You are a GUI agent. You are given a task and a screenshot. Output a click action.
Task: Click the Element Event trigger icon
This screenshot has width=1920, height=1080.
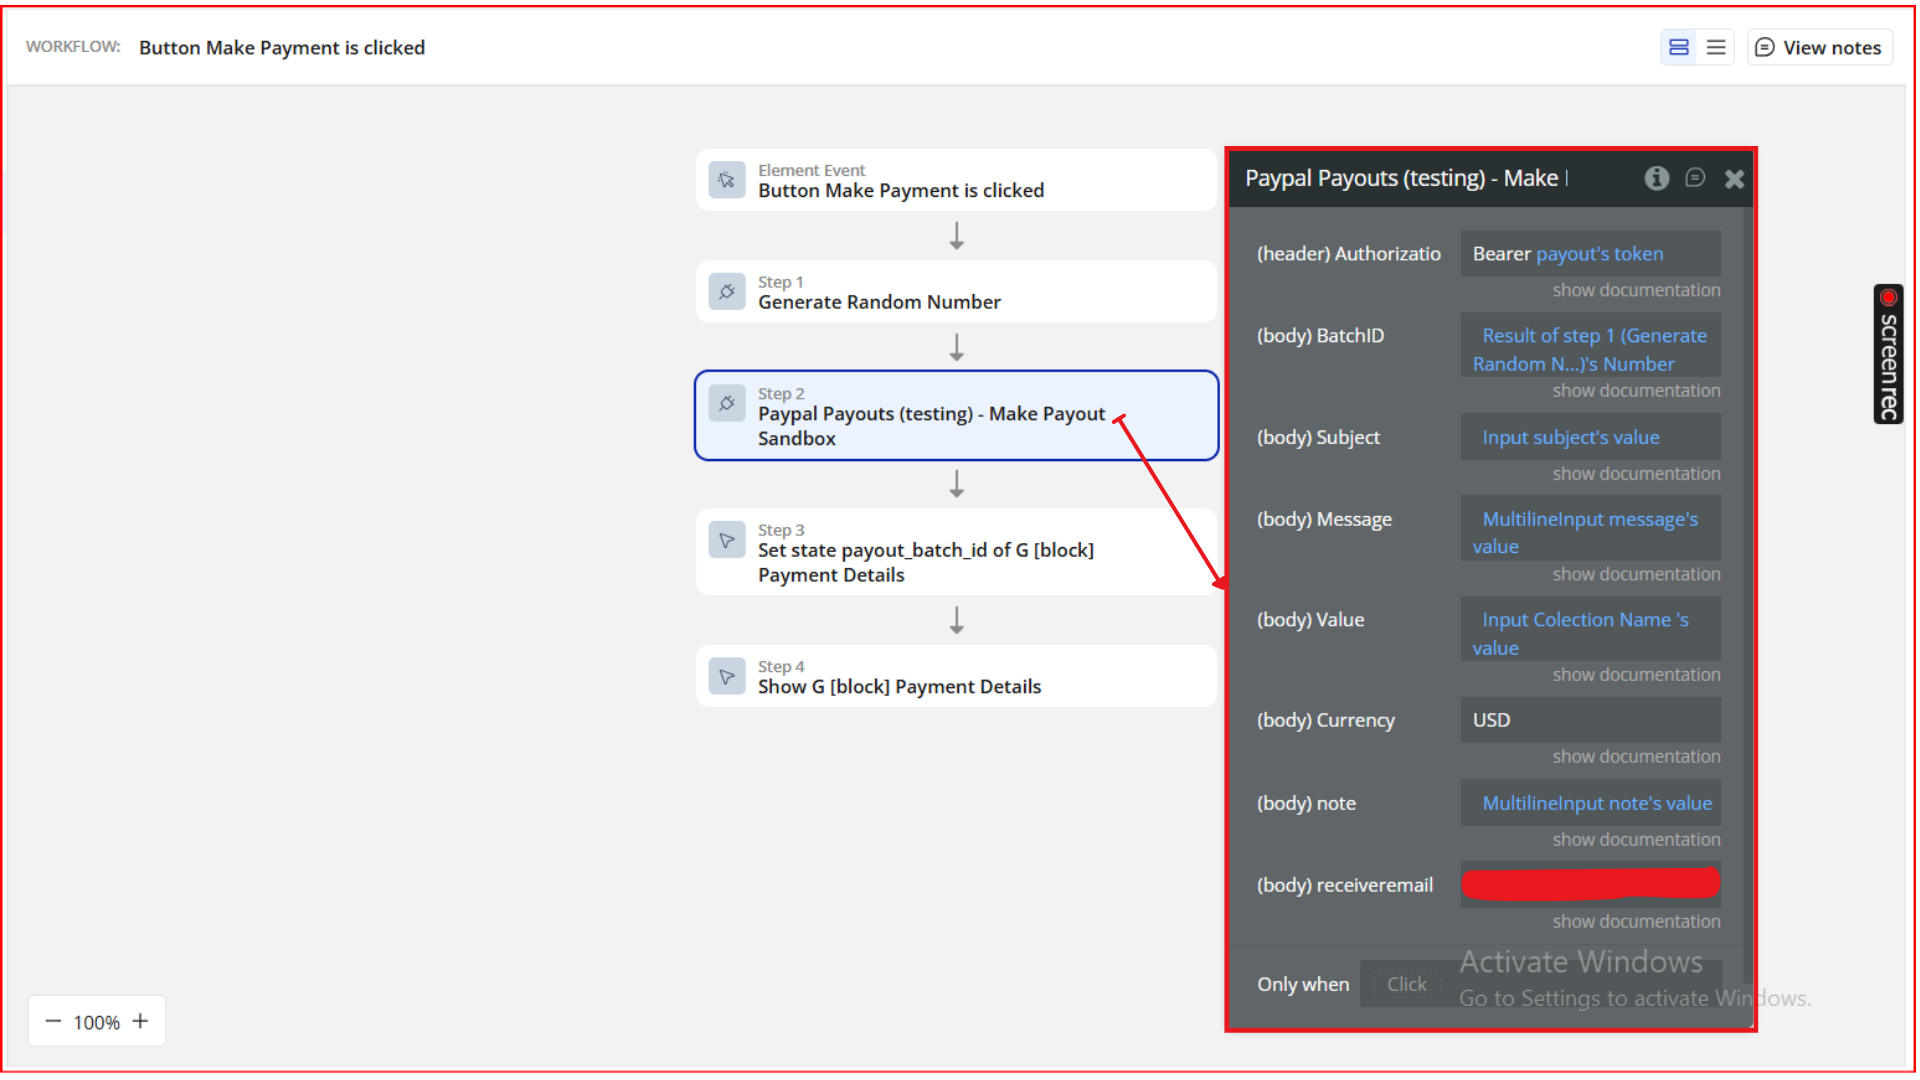pos(727,180)
